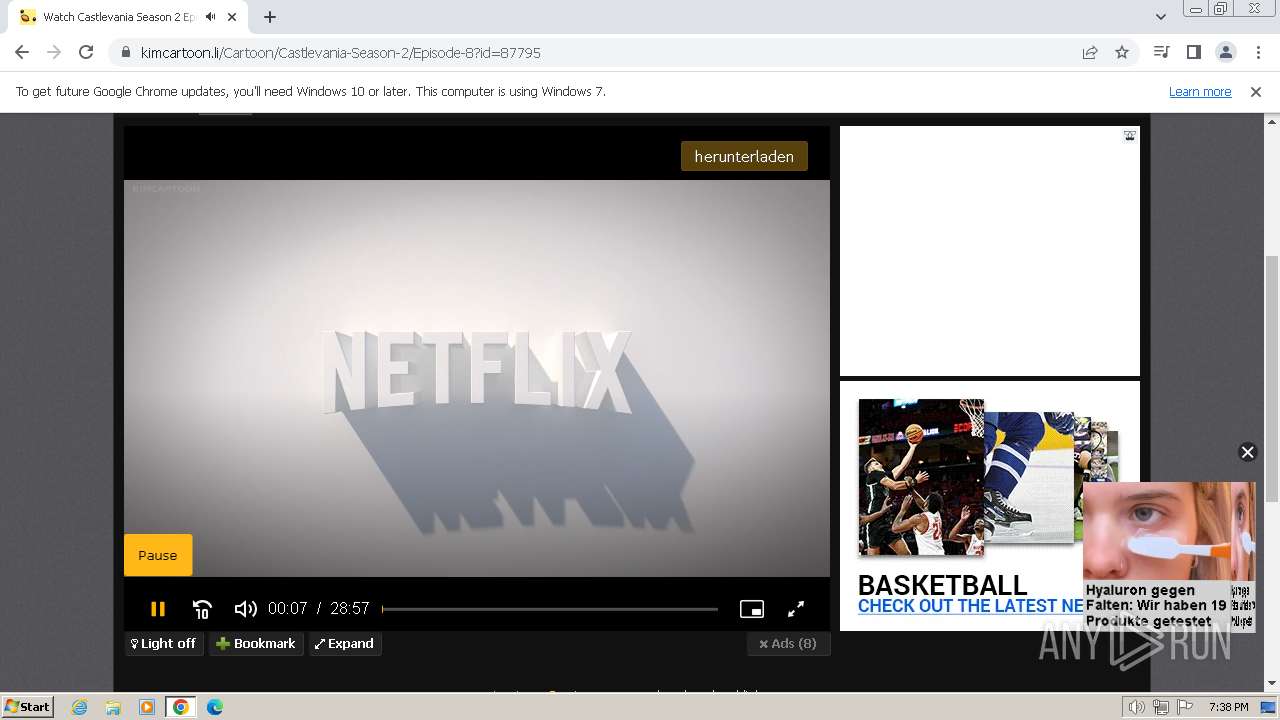Bookmark this episode
Screen dimensions: 1280x720
[x=256, y=644]
